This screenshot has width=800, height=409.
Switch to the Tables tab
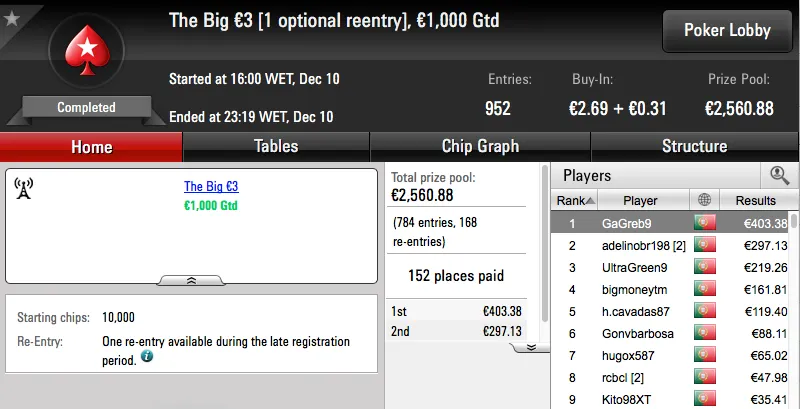point(276,146)
